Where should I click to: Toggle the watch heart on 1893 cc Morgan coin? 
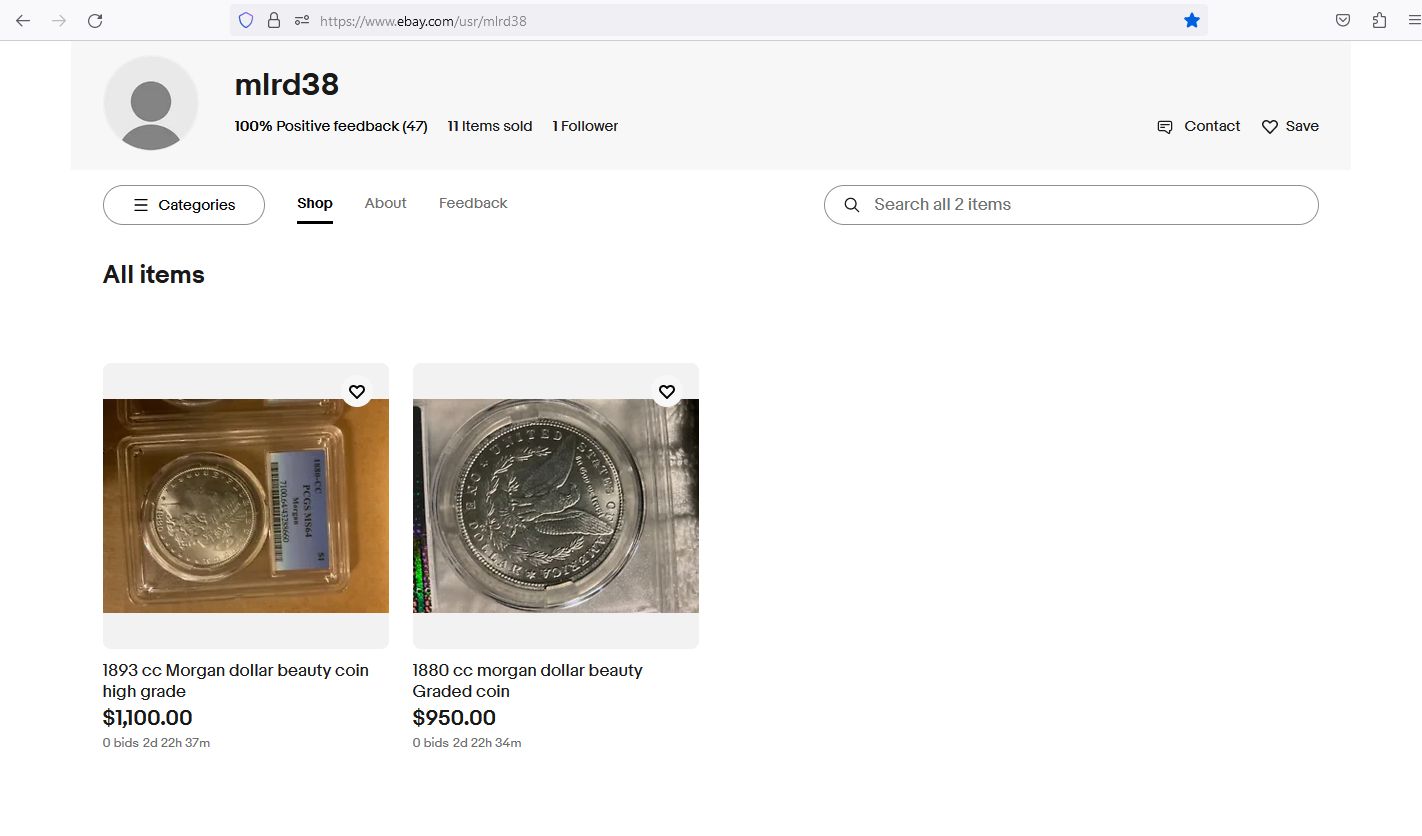point(357,391)
